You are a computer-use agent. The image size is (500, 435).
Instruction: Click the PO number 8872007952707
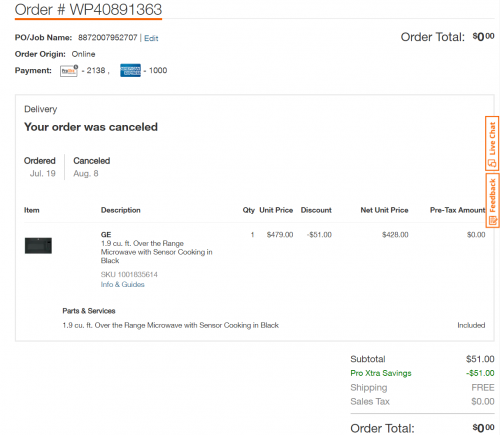pyautogui.click(x=108, y=38)
